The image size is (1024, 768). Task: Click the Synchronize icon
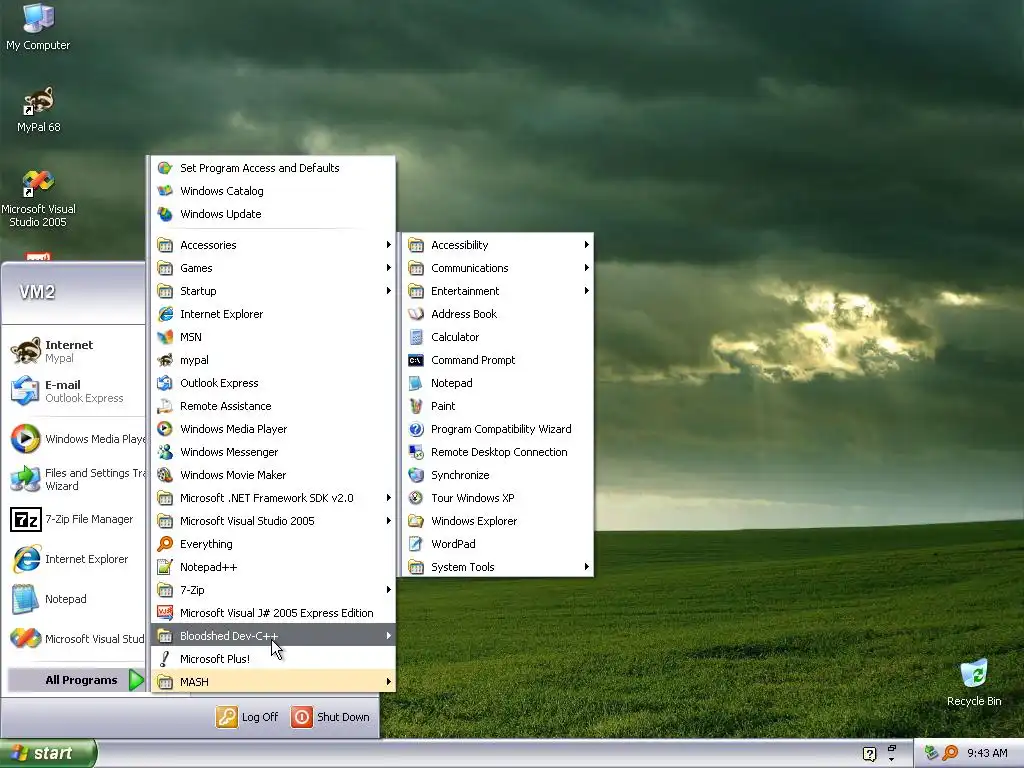pos(416,475)
